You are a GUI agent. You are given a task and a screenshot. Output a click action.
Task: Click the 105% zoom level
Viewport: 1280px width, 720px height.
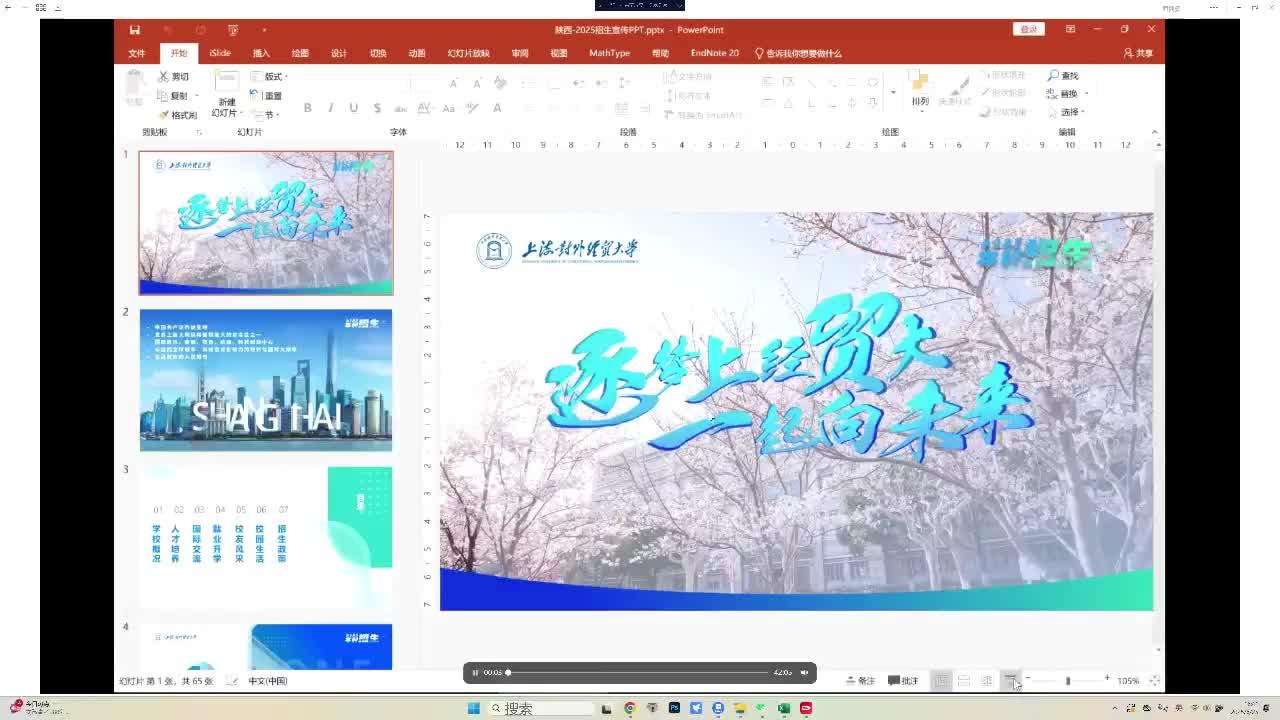point(1128,681)
